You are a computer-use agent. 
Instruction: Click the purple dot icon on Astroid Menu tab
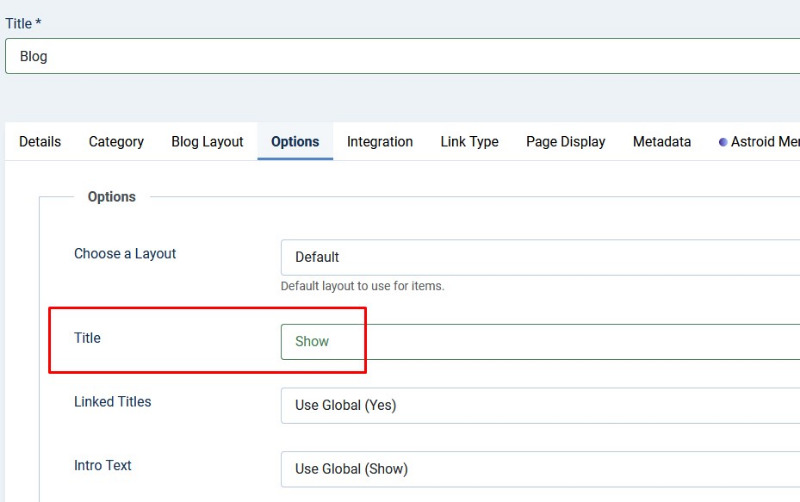tap(722, 142)
